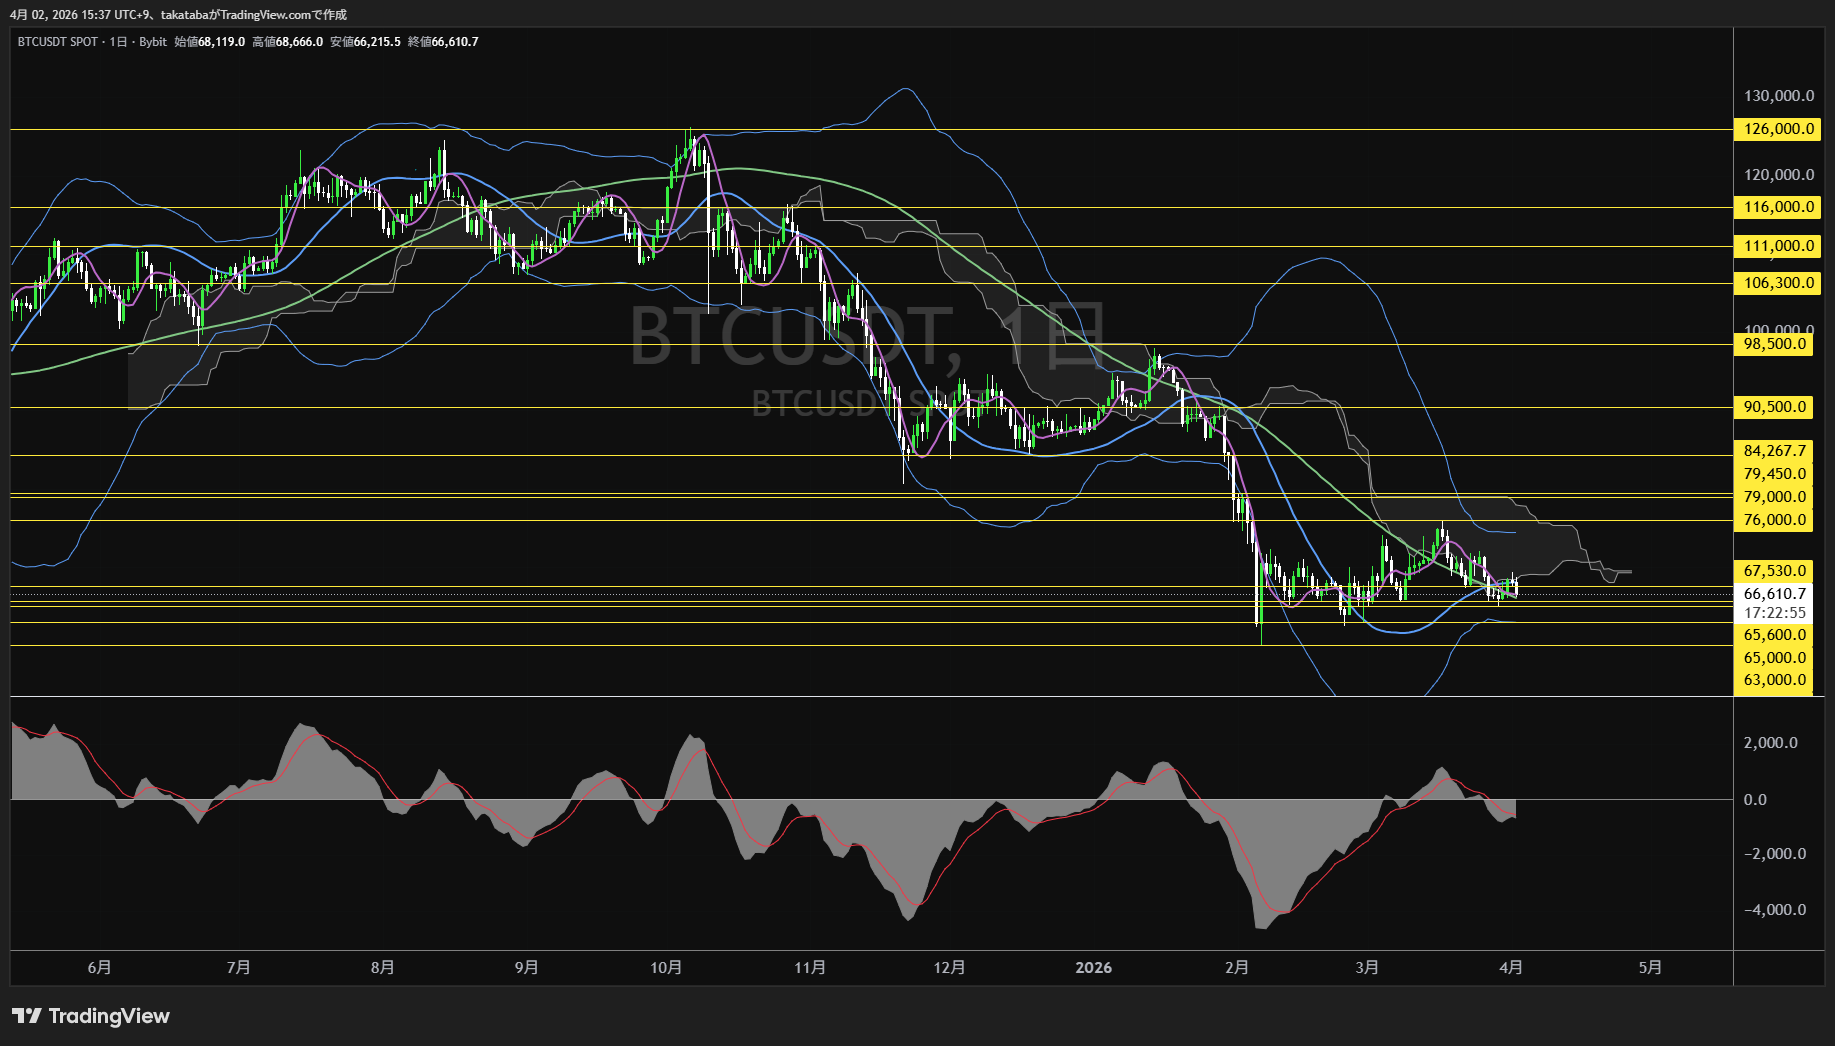This screenshot has width=1835, height=1046.
Task: Click the 76,000.0 yellow support price label
Action: tap(1775, 519)
